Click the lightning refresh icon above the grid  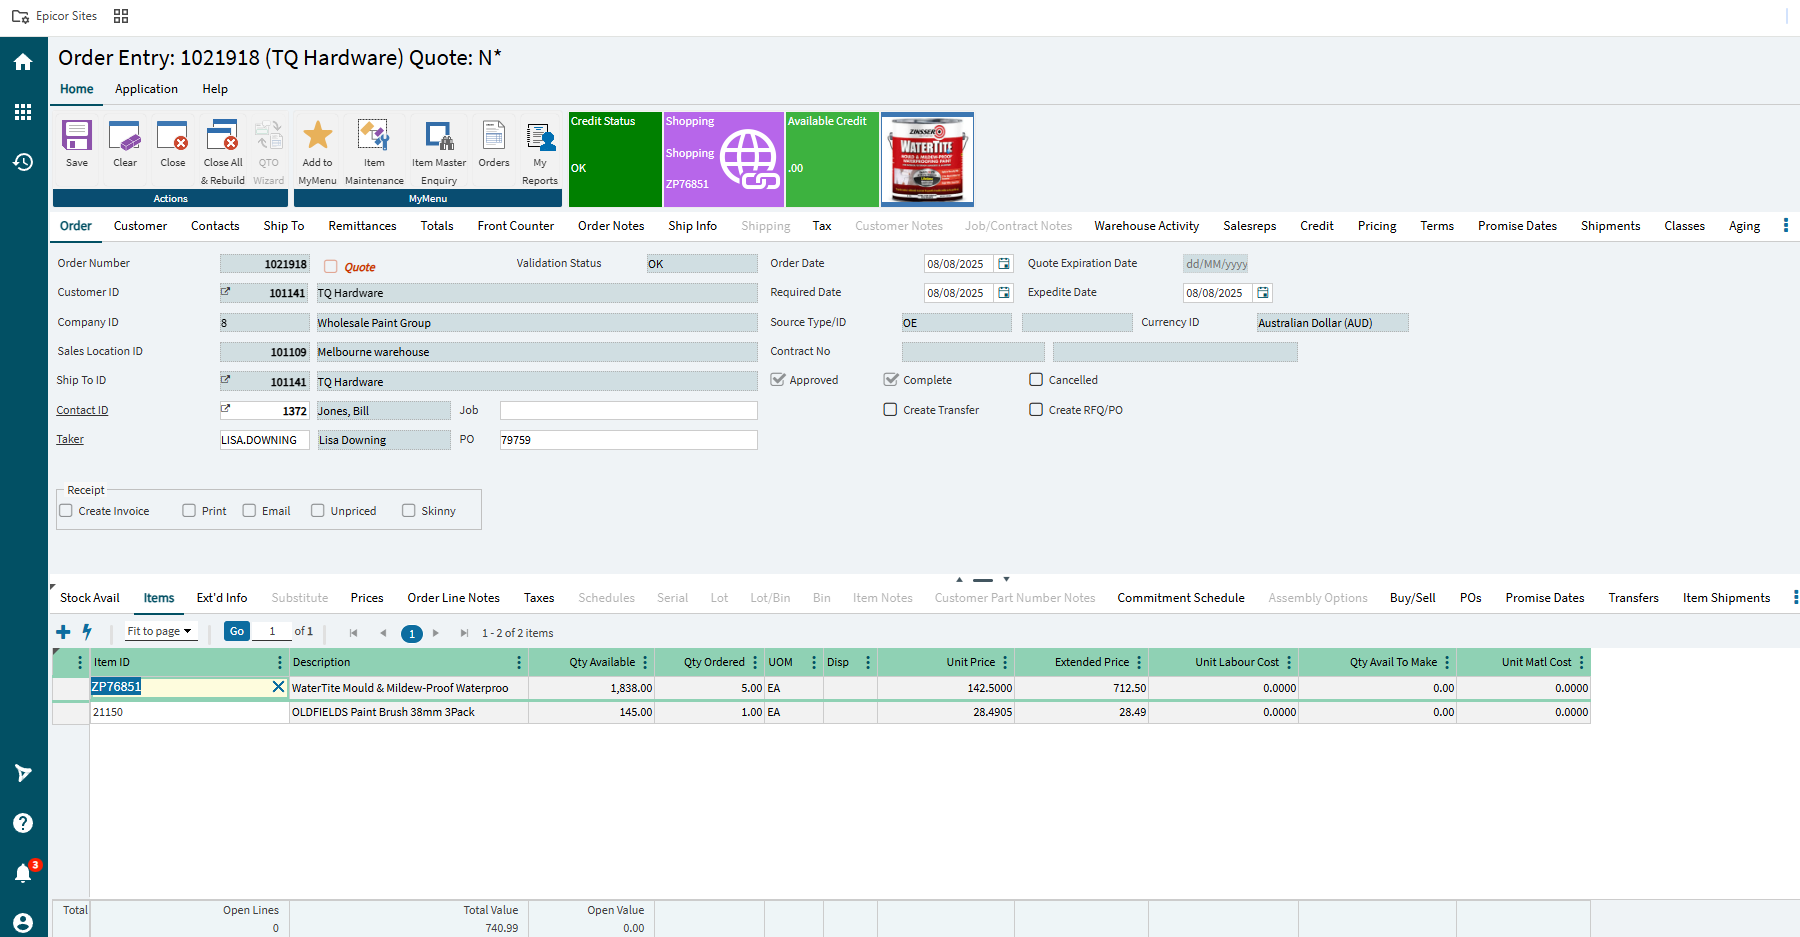(87, 631)
